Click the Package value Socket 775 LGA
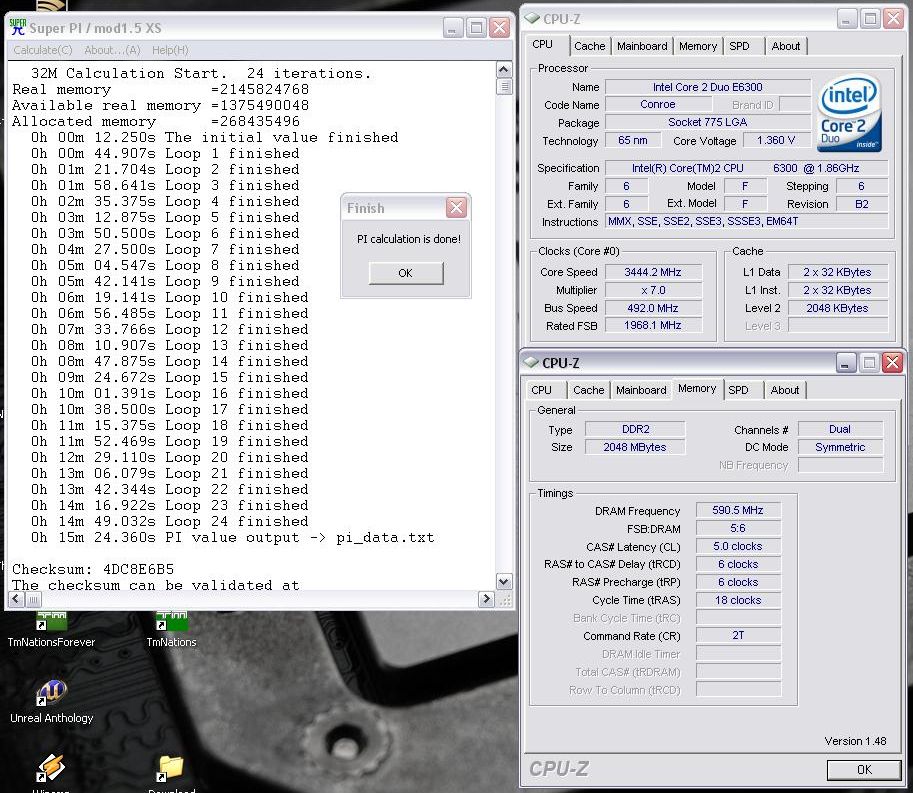The height and width of the screenshot is (793, 913). (707, 122)
